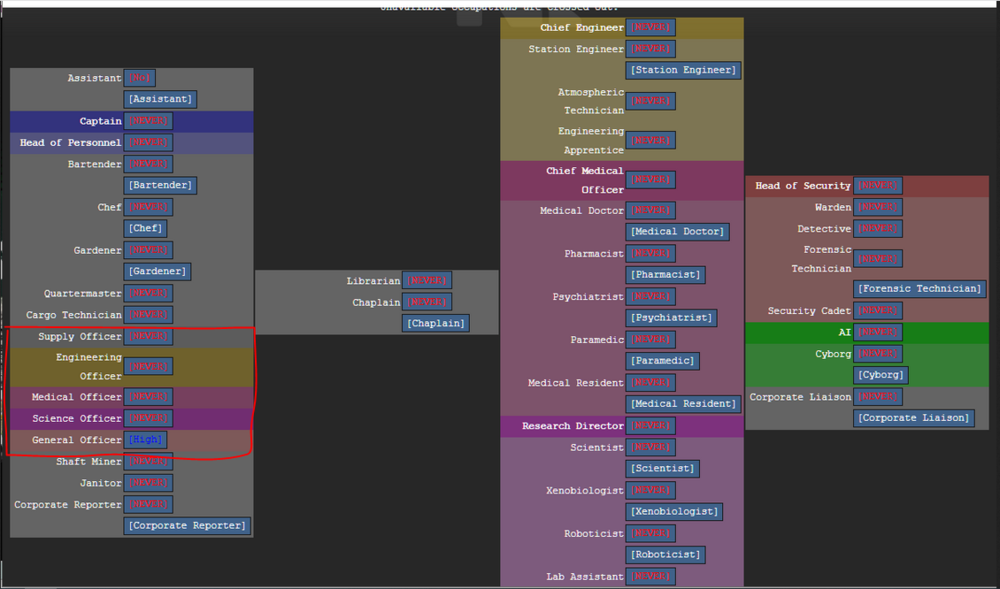The height and width of the screenshot is (589, 1000).
Task: Open the [Forensic Technician] alternate title selector
Action: coord(919,288)
